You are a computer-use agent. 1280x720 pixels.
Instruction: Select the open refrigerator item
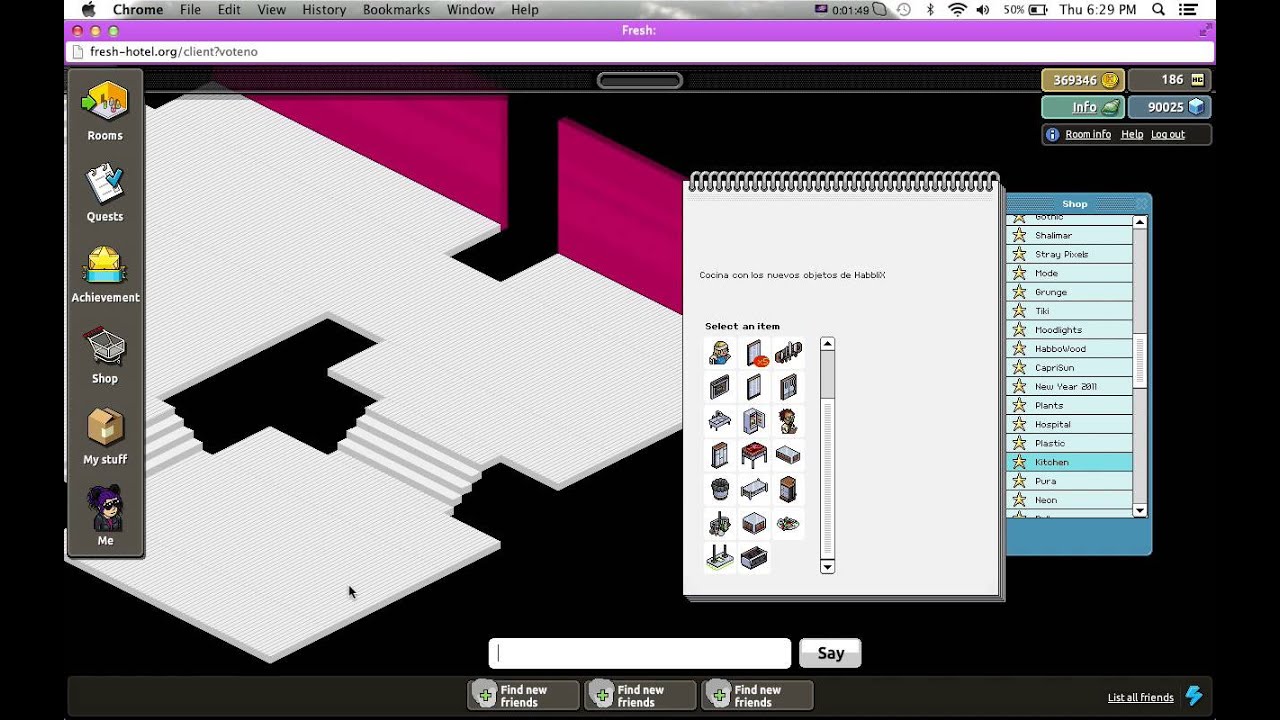754,421
